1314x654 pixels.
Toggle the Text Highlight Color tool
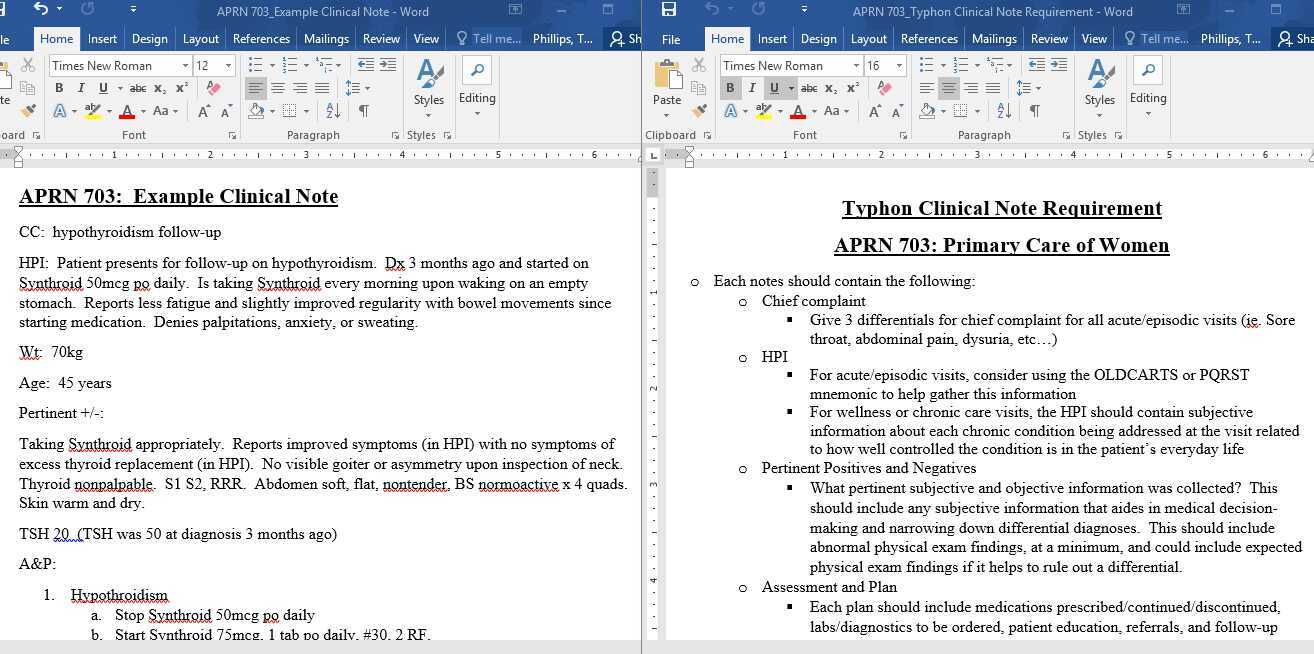point(91,112)
